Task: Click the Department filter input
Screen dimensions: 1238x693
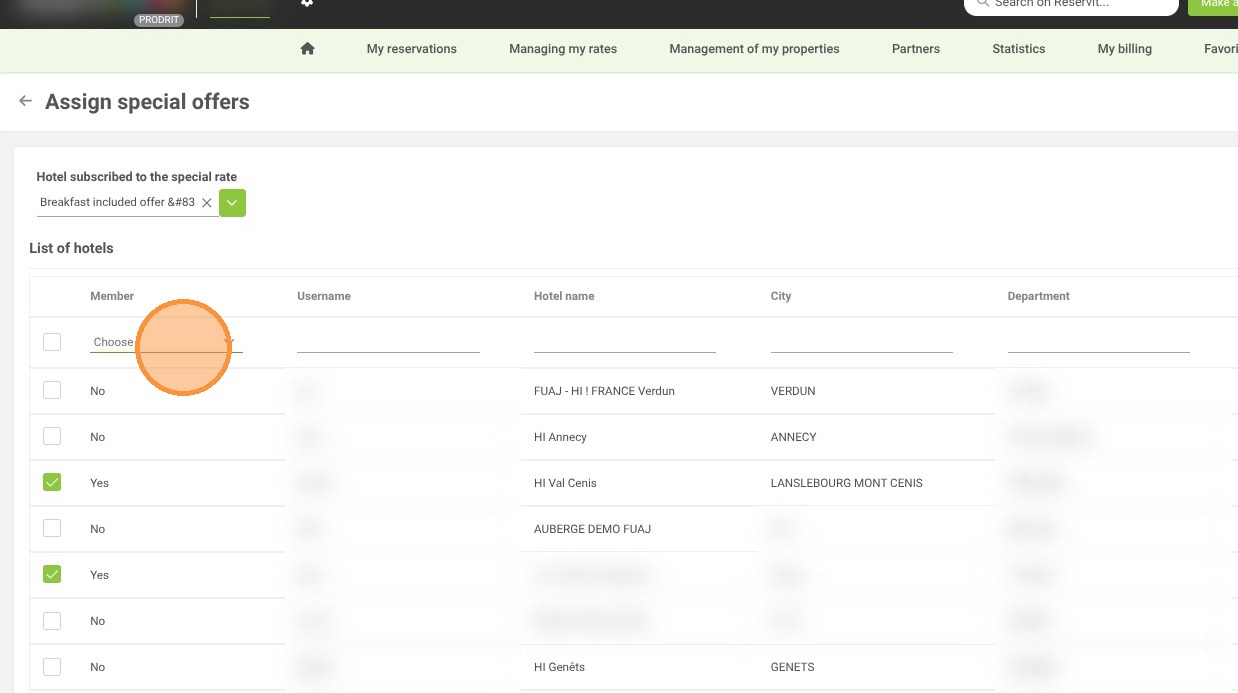Action: [x=1099, y=342]
